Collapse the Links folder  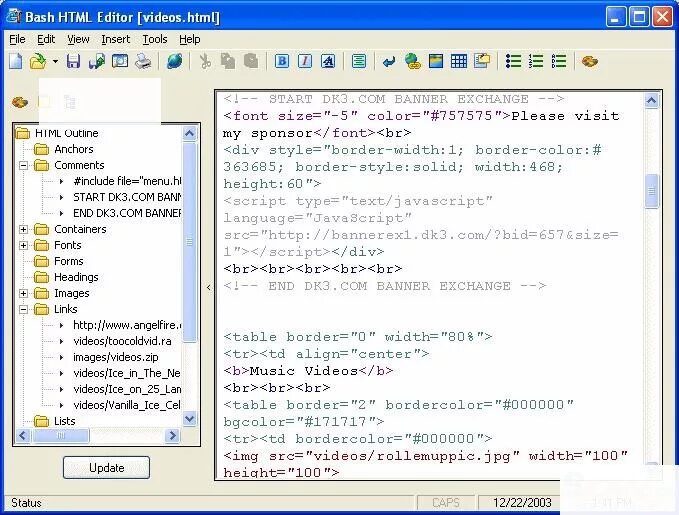(x=23, y=309)
